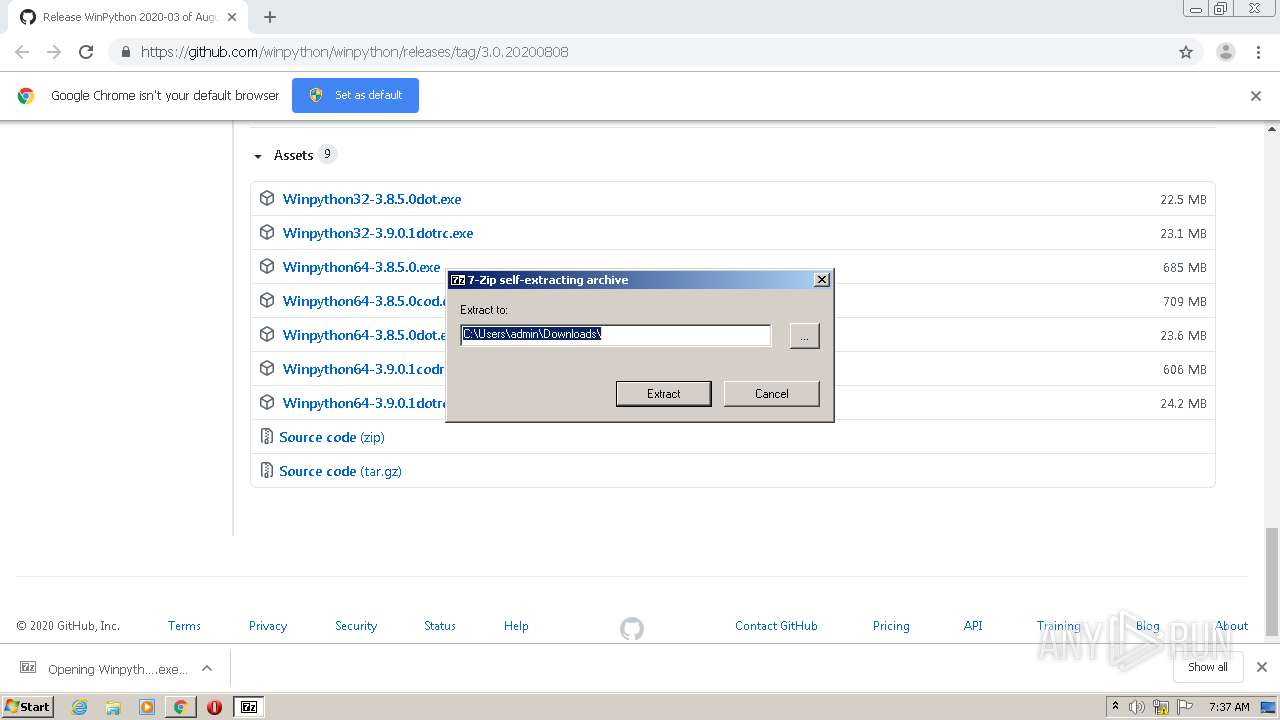Open Status link in footer
The height and width of the screenshot is (720, 1280).
tap(440, 626)
